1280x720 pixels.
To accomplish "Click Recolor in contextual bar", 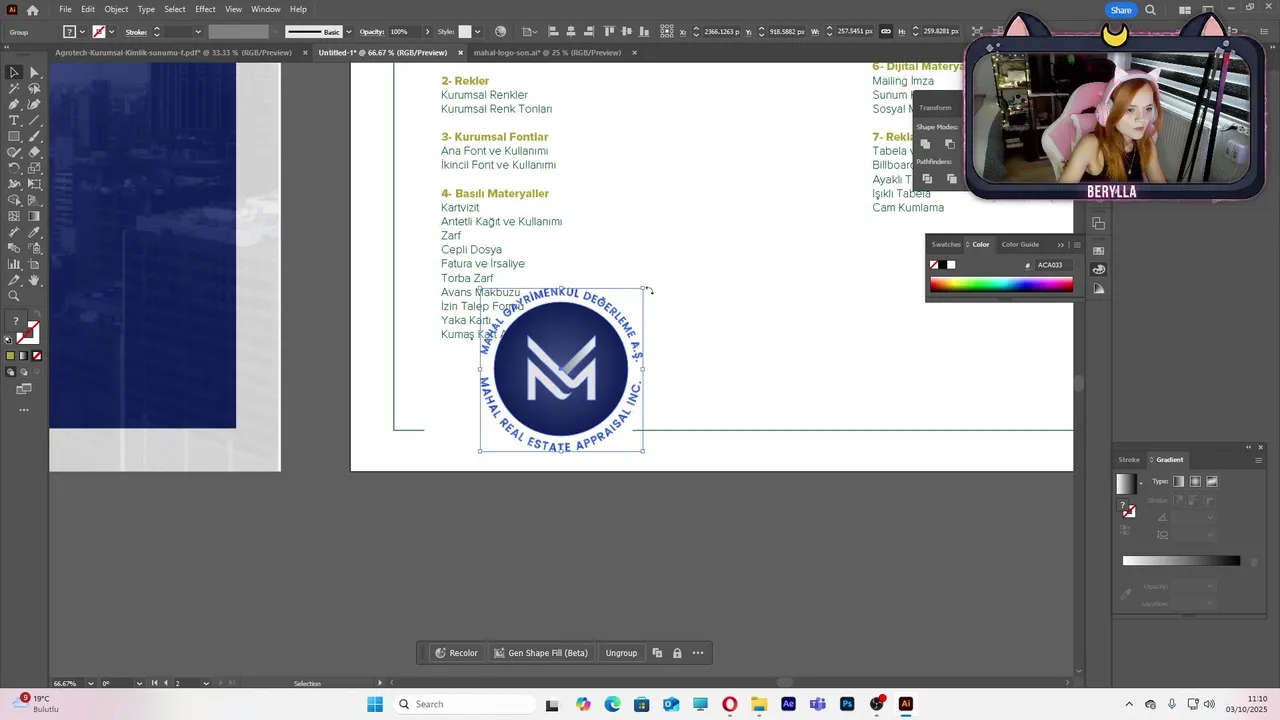I will [x=455, y=653].
